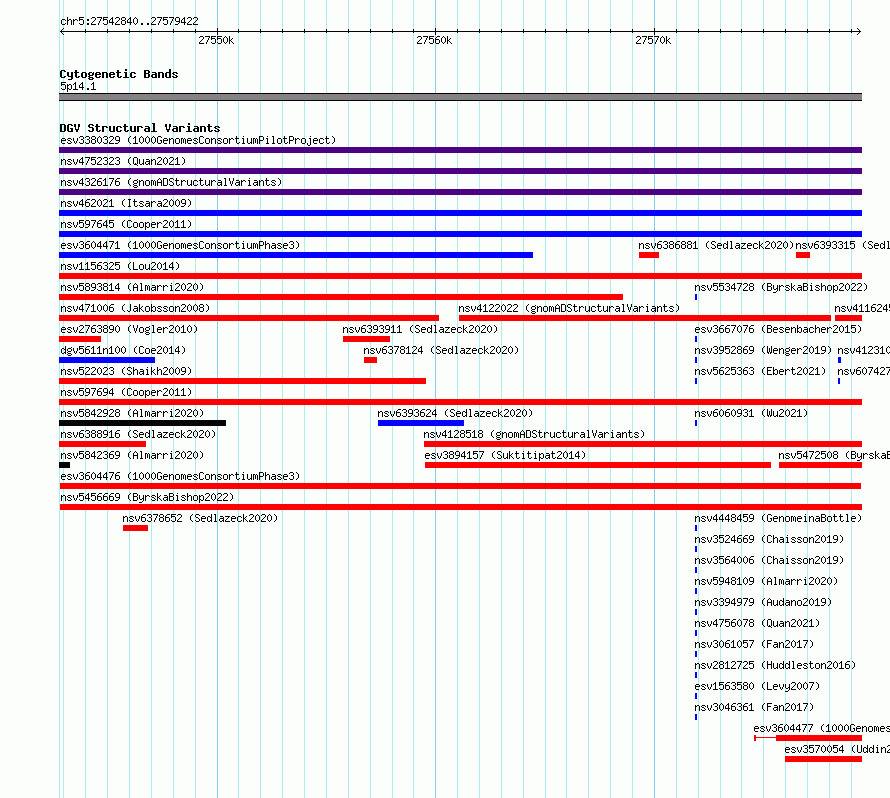Click the nsv5534728 (ByrskaBishop2022) label
Viewport: 890px width, 798px height.
click(x=781, y=287)
